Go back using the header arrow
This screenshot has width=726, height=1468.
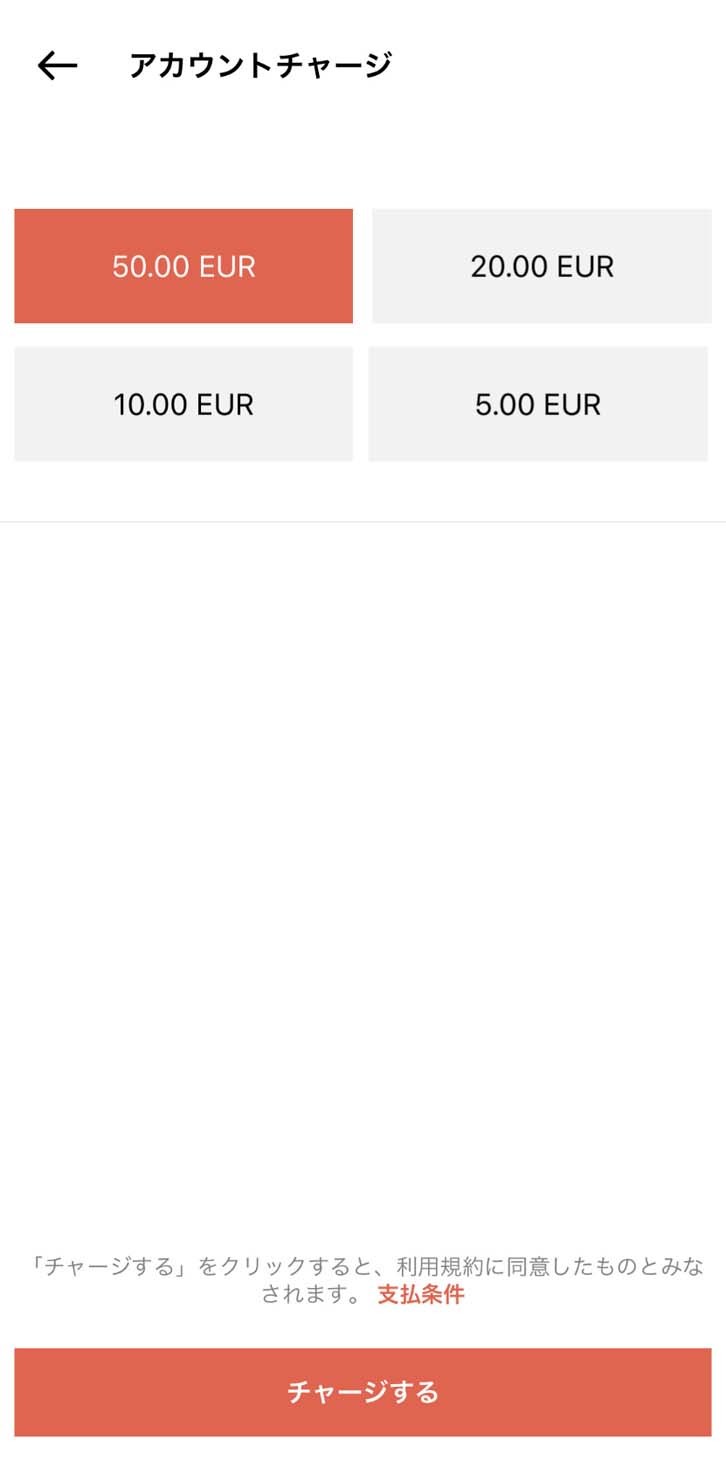coord(57,66)
